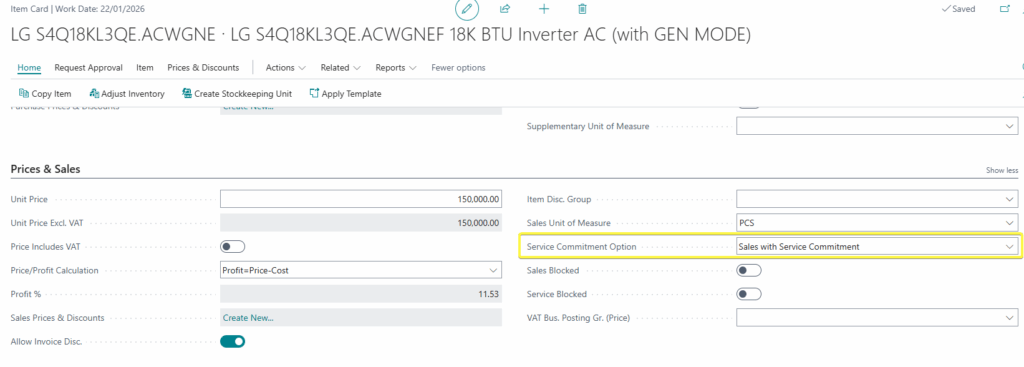Click the pencil edit icon
This screenshot has width=1024, height=367.
pos(467,9)
